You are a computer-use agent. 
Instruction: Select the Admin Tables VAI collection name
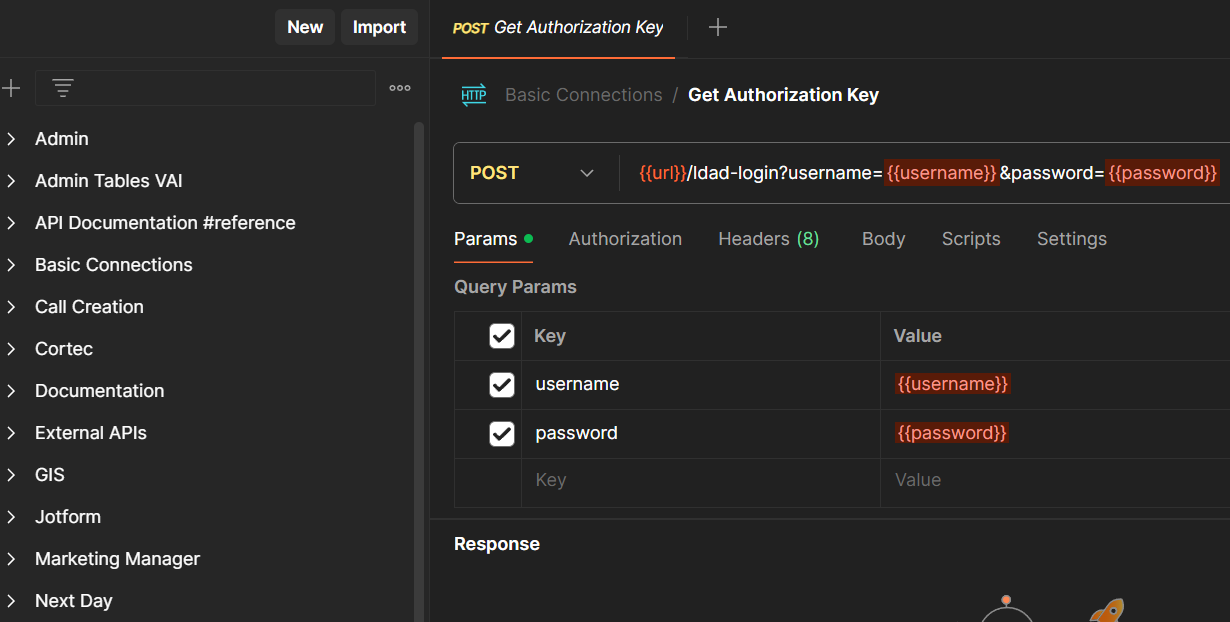(x=109, y=181)
